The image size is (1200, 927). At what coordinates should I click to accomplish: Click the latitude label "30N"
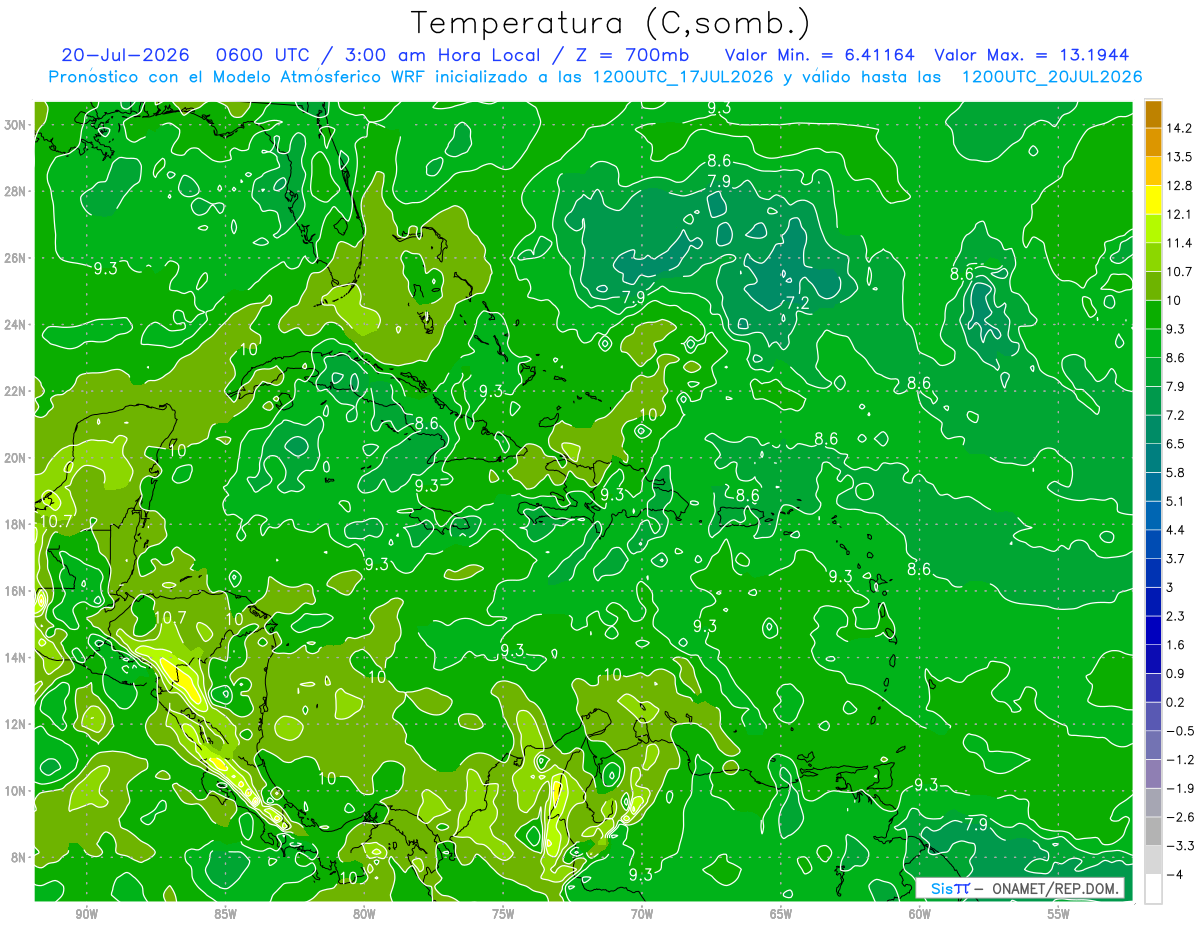pos(16,125)
